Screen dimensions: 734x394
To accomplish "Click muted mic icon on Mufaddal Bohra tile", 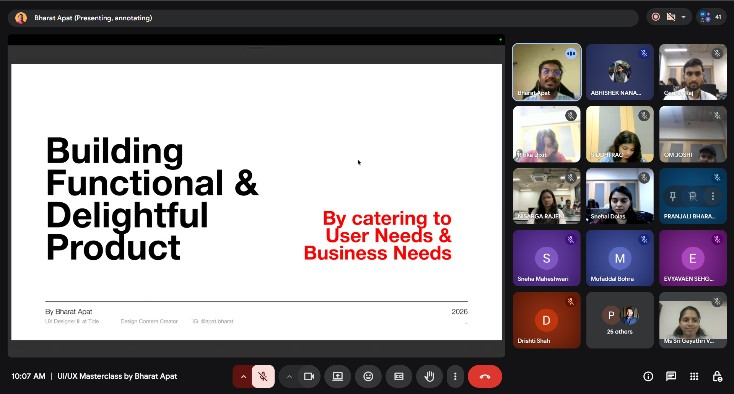I will click(x=644, y=240).
